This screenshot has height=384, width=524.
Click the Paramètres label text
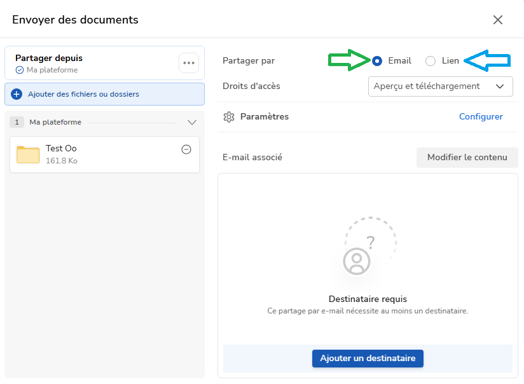point(264,117)
